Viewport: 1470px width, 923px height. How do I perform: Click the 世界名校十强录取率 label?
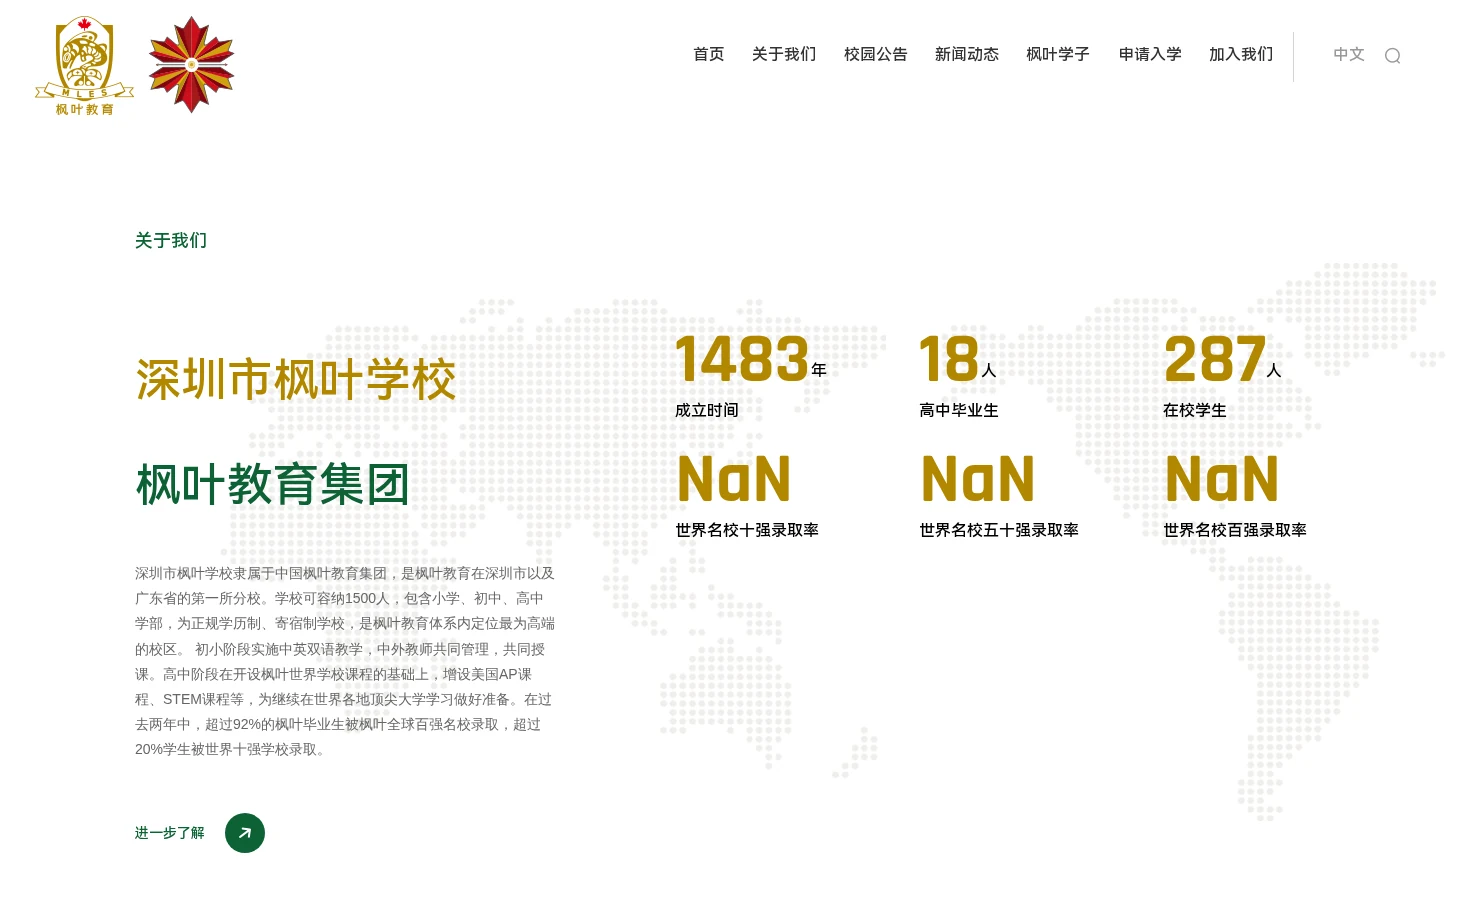coord(747,530)
